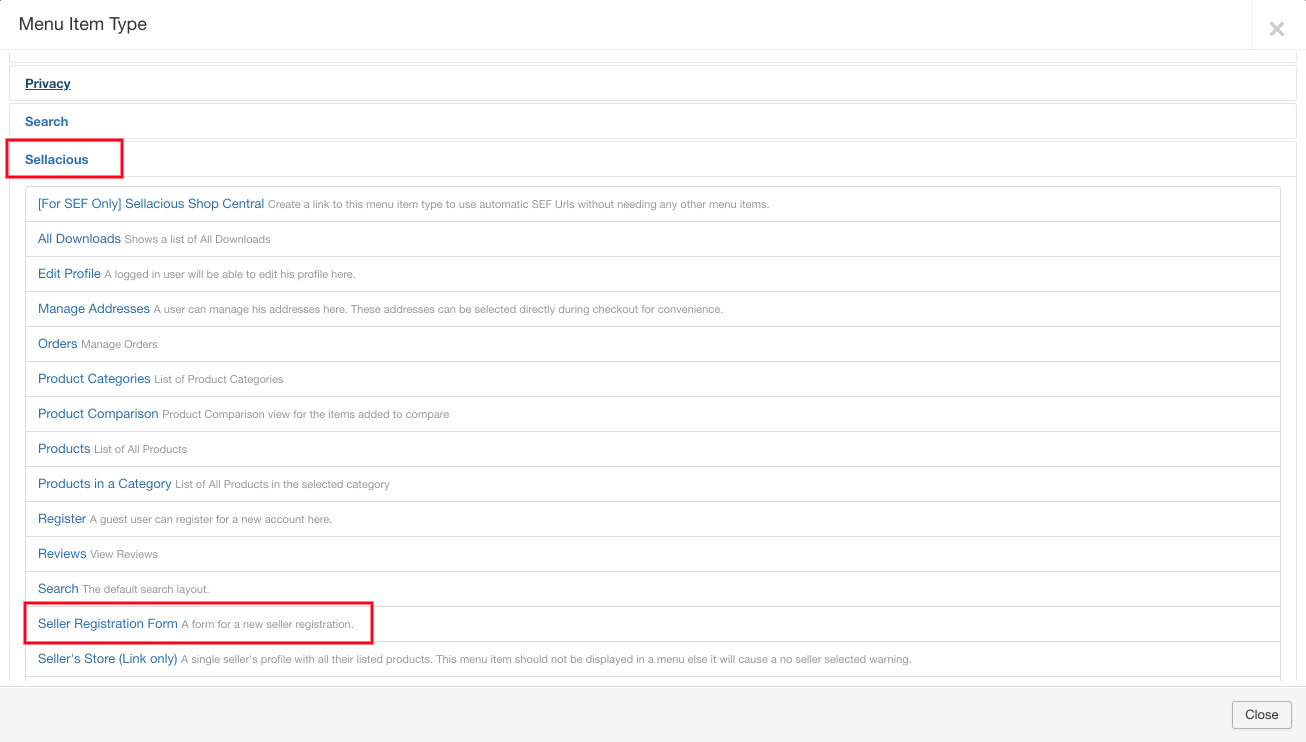Viewport: 1306px width, 742px height.
Task: Choose the Products menu item type
Action: coord(64,449)
